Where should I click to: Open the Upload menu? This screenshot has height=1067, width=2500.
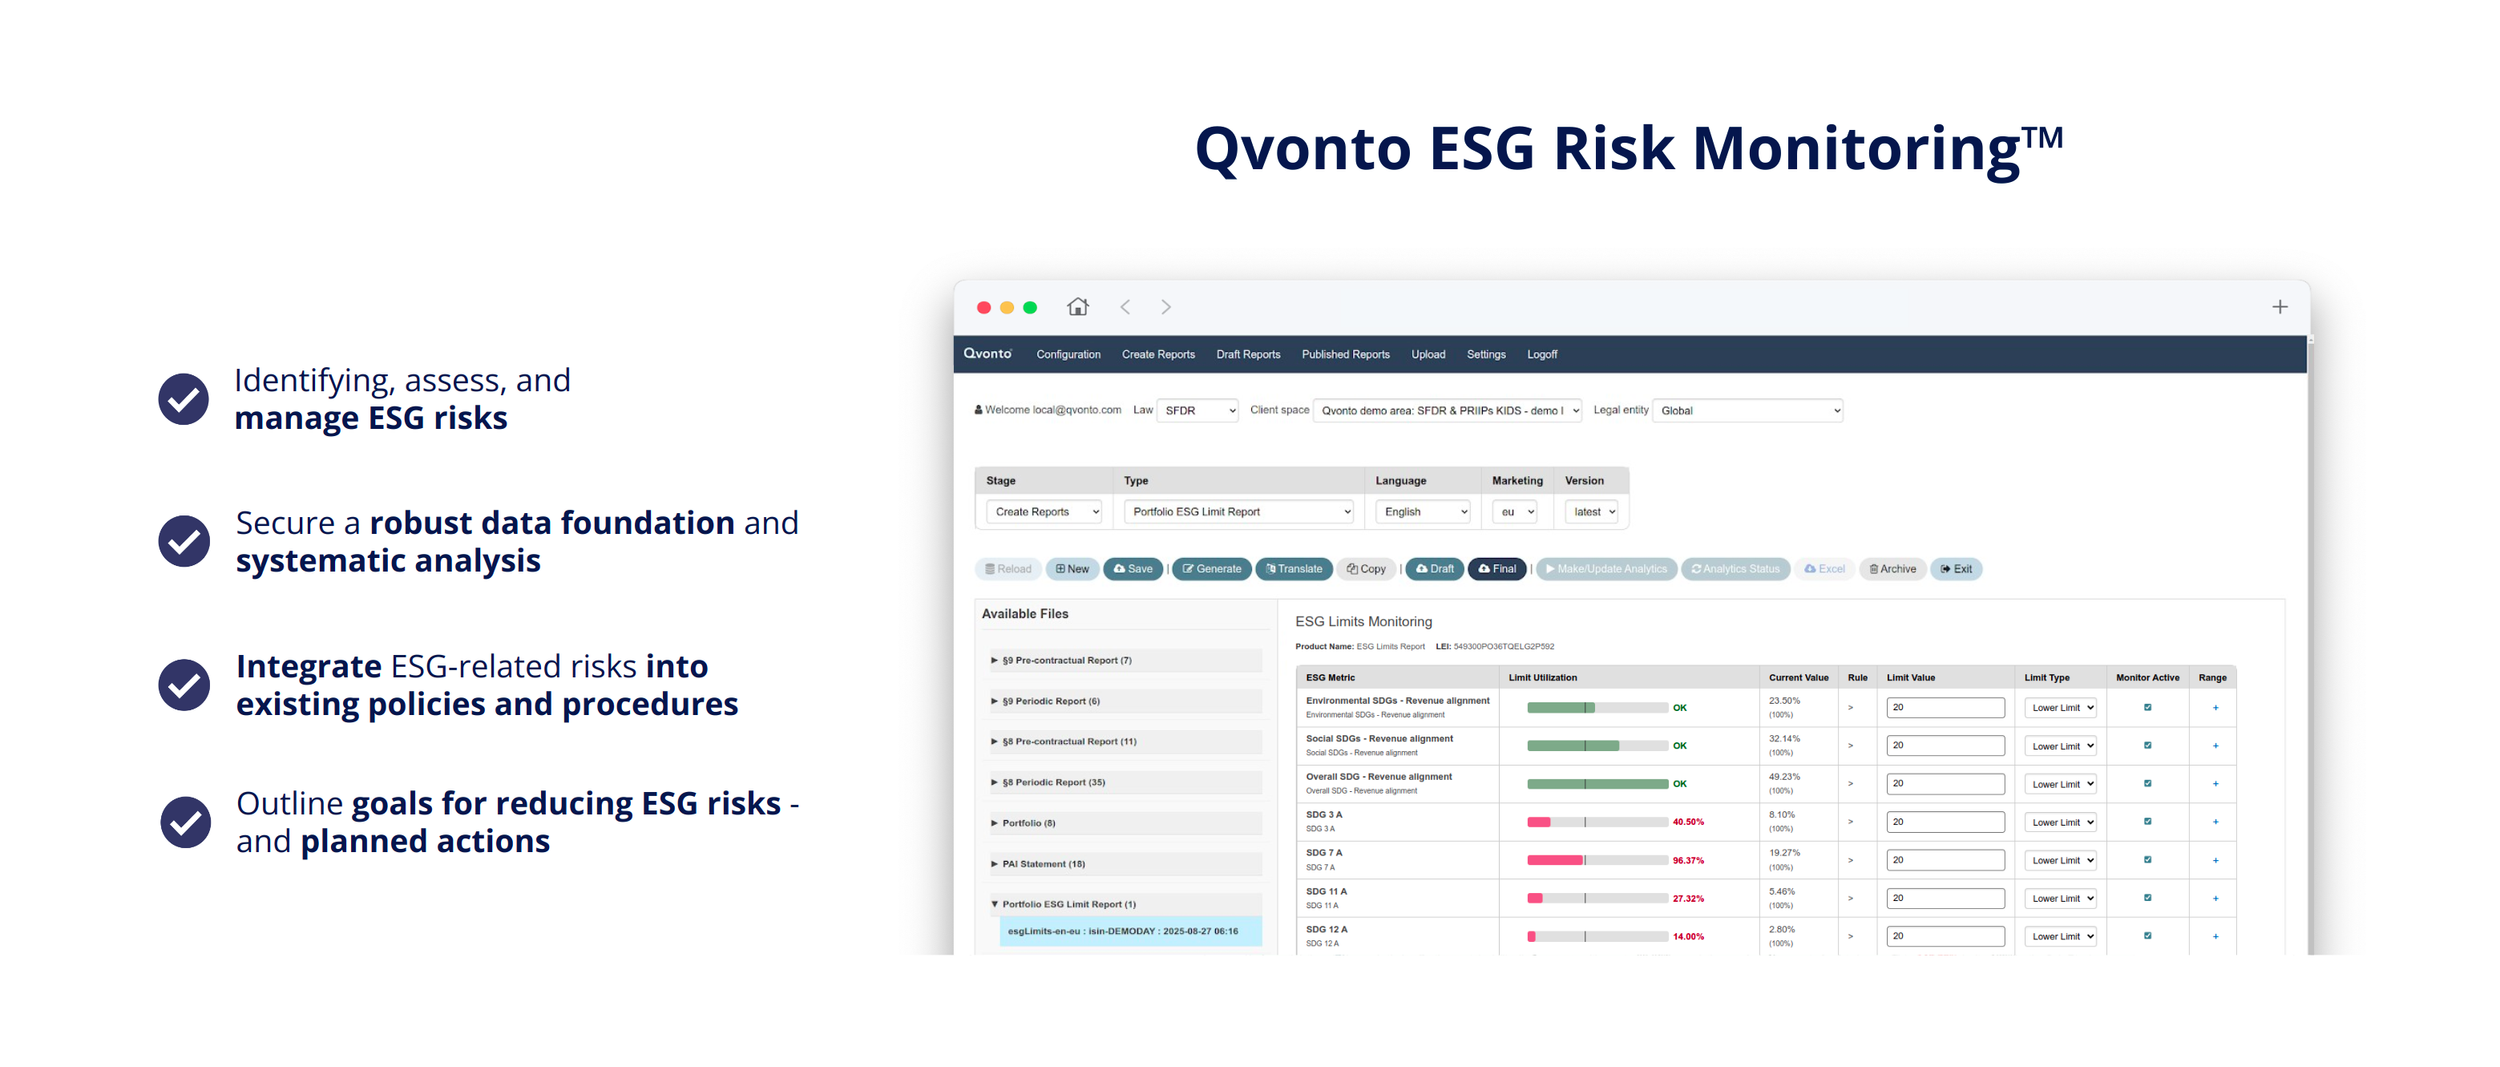(x=1428, y=354)
